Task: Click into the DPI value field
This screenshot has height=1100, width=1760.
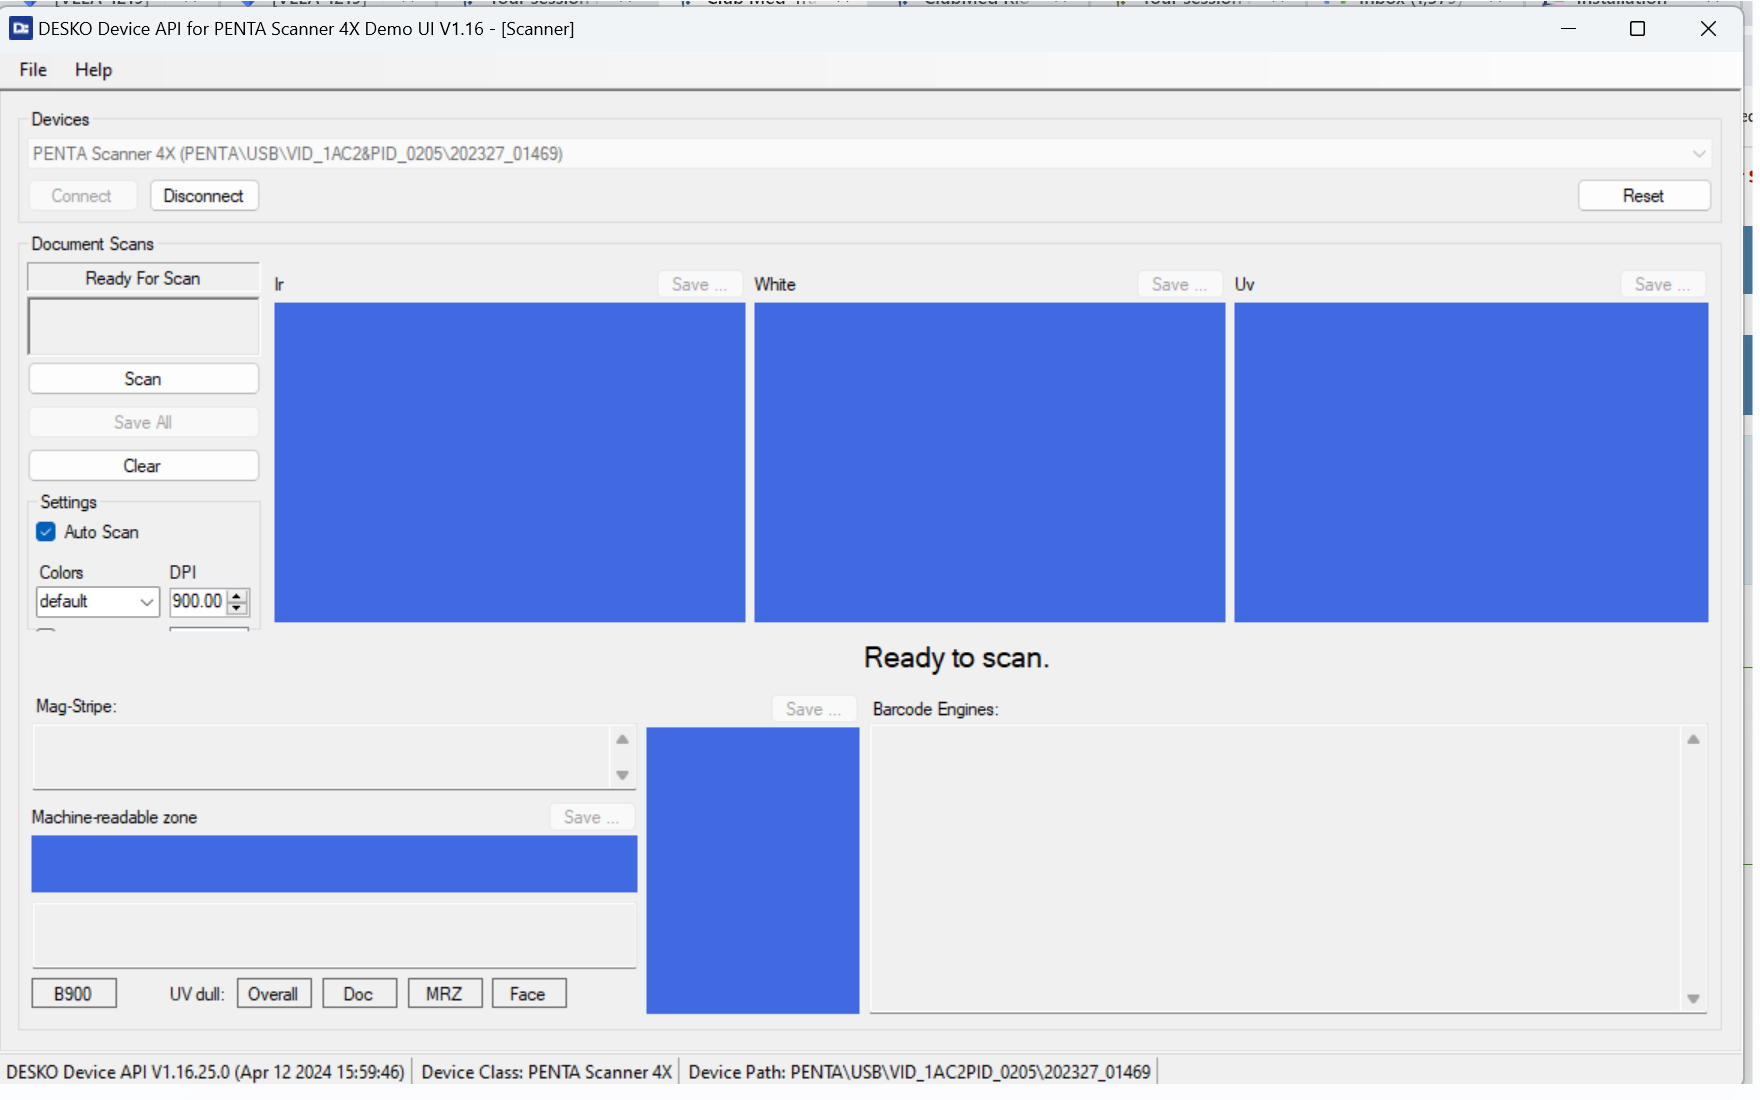Action: pyautogui.click(x=197, y=601)
